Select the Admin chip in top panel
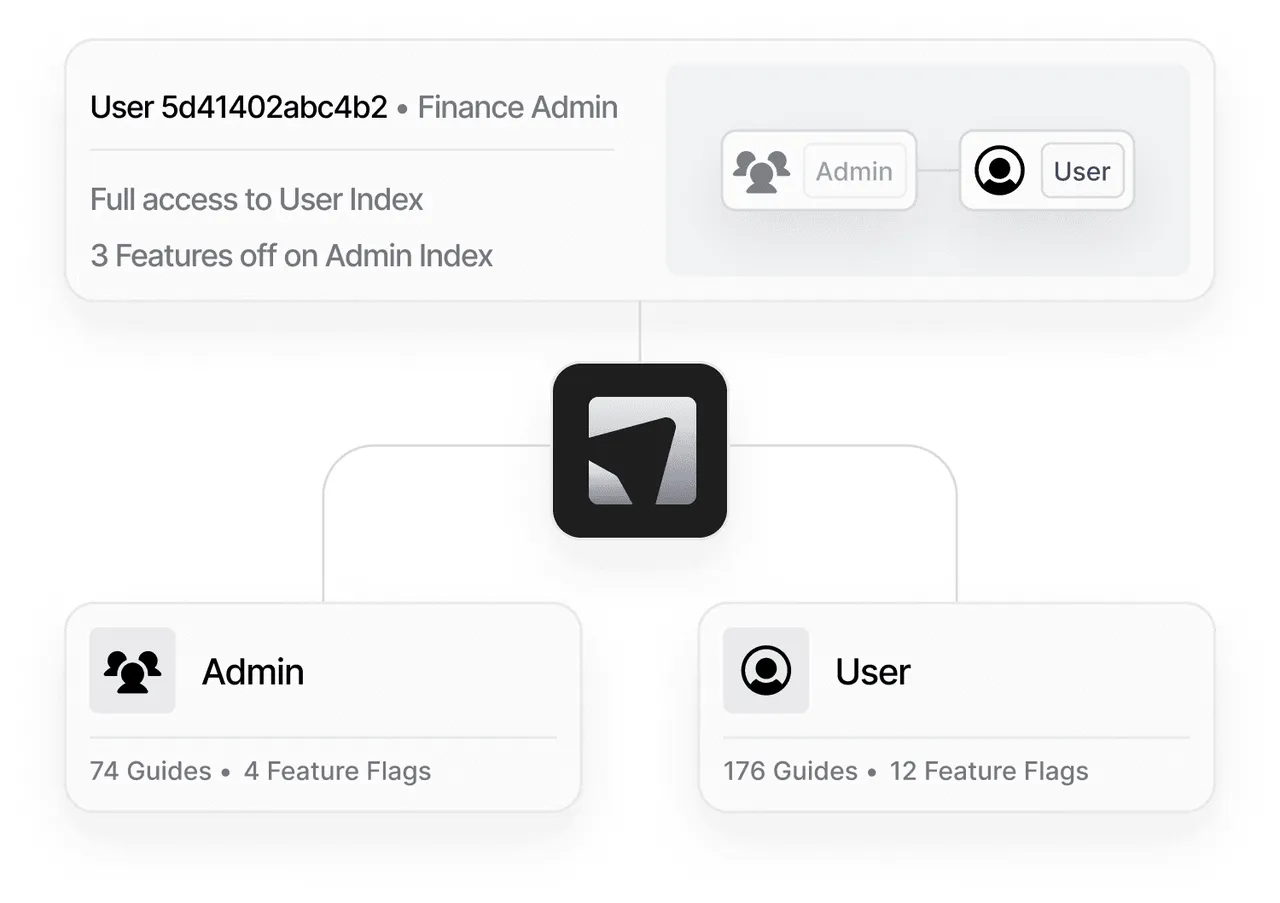 (854, 171)
